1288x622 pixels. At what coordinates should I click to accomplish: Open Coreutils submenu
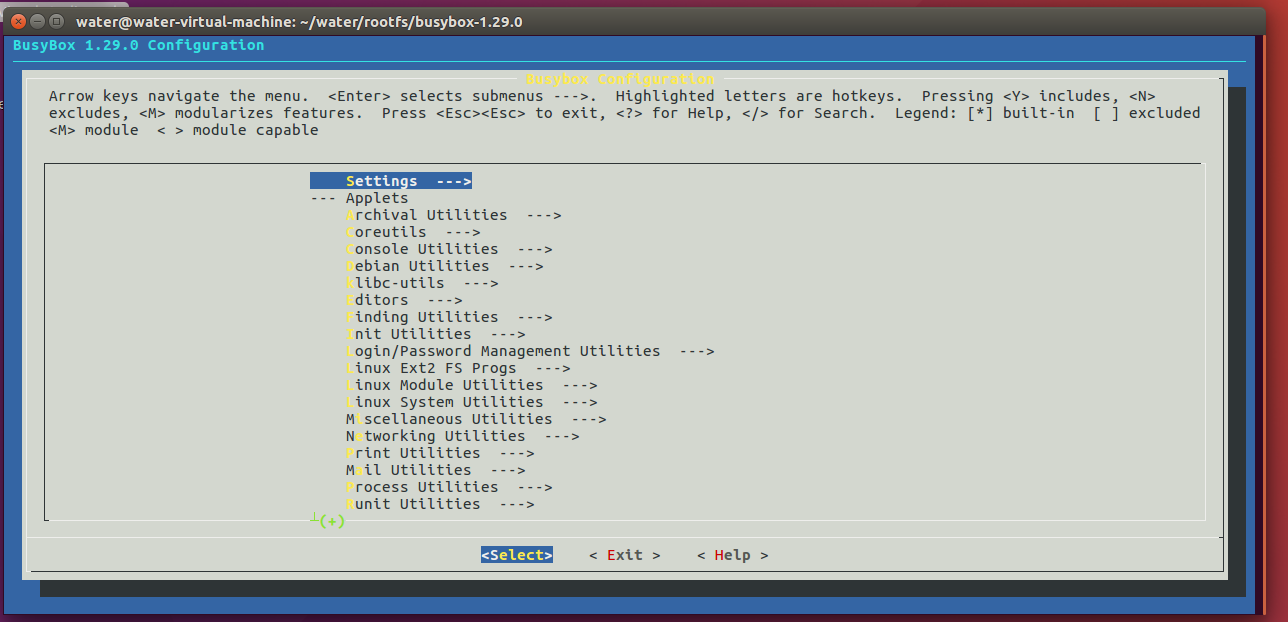413,232
